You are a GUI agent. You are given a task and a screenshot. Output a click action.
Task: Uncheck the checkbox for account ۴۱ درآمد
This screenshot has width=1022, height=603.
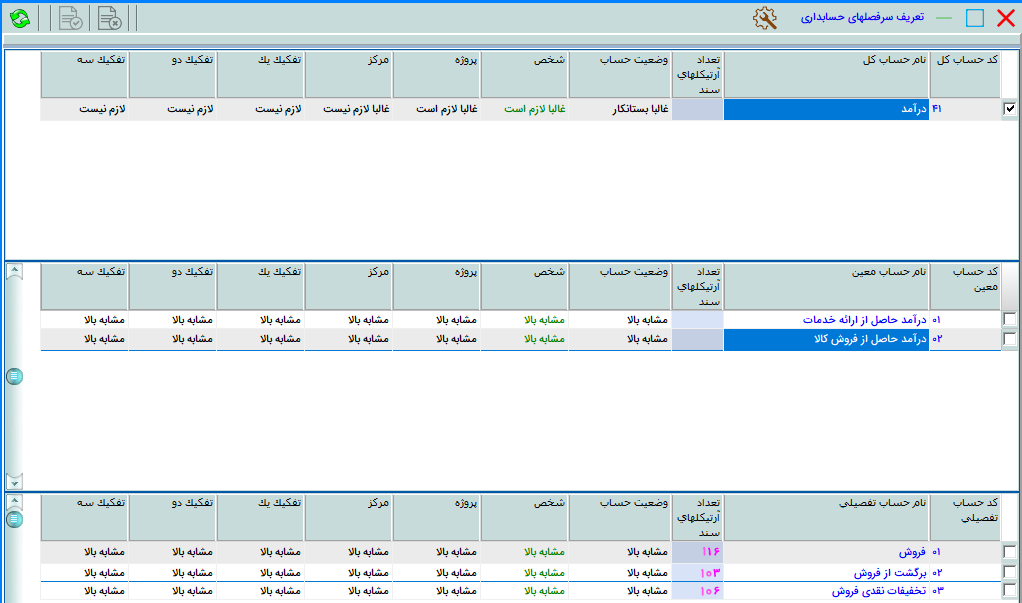[x=1010, y=109]
